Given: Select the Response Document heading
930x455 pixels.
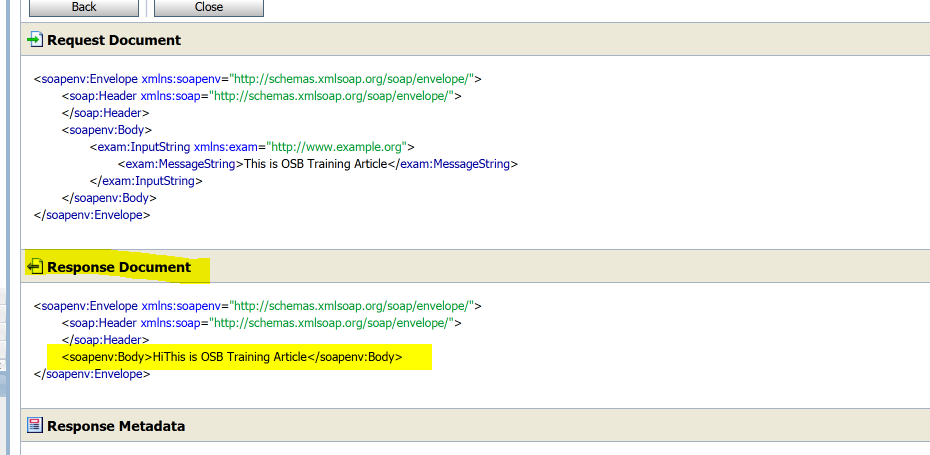Looking at the screenshot, I should (119, 268).
